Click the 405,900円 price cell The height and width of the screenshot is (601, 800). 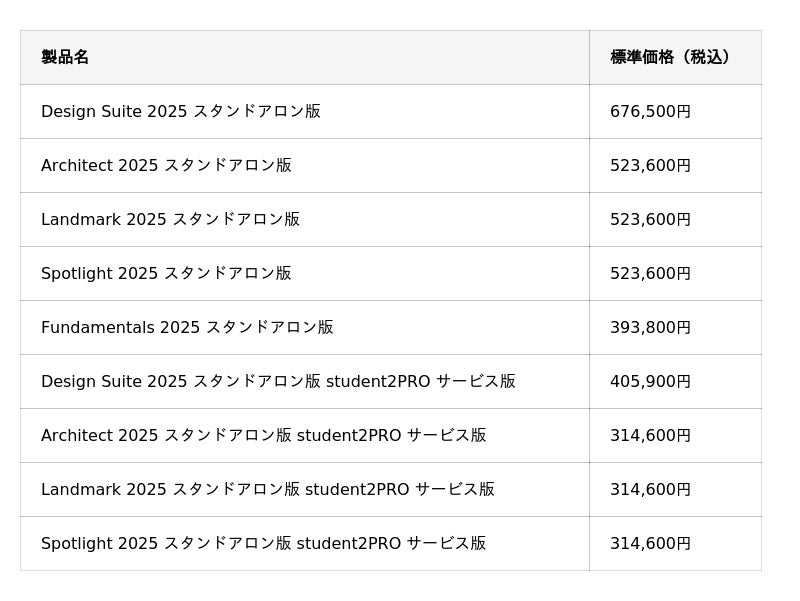(650, 382)
